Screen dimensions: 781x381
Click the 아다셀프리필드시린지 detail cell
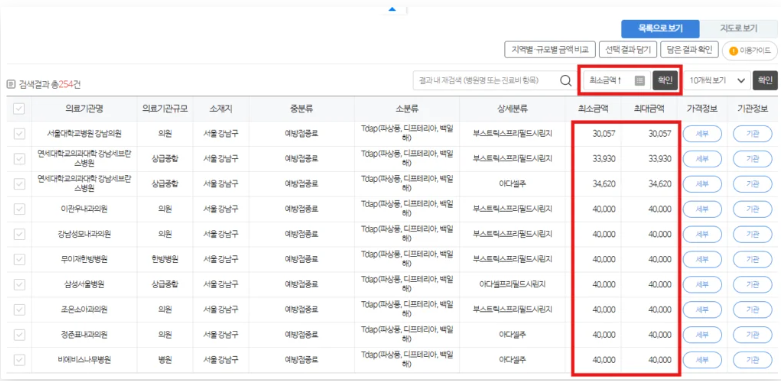click(513, 285)
